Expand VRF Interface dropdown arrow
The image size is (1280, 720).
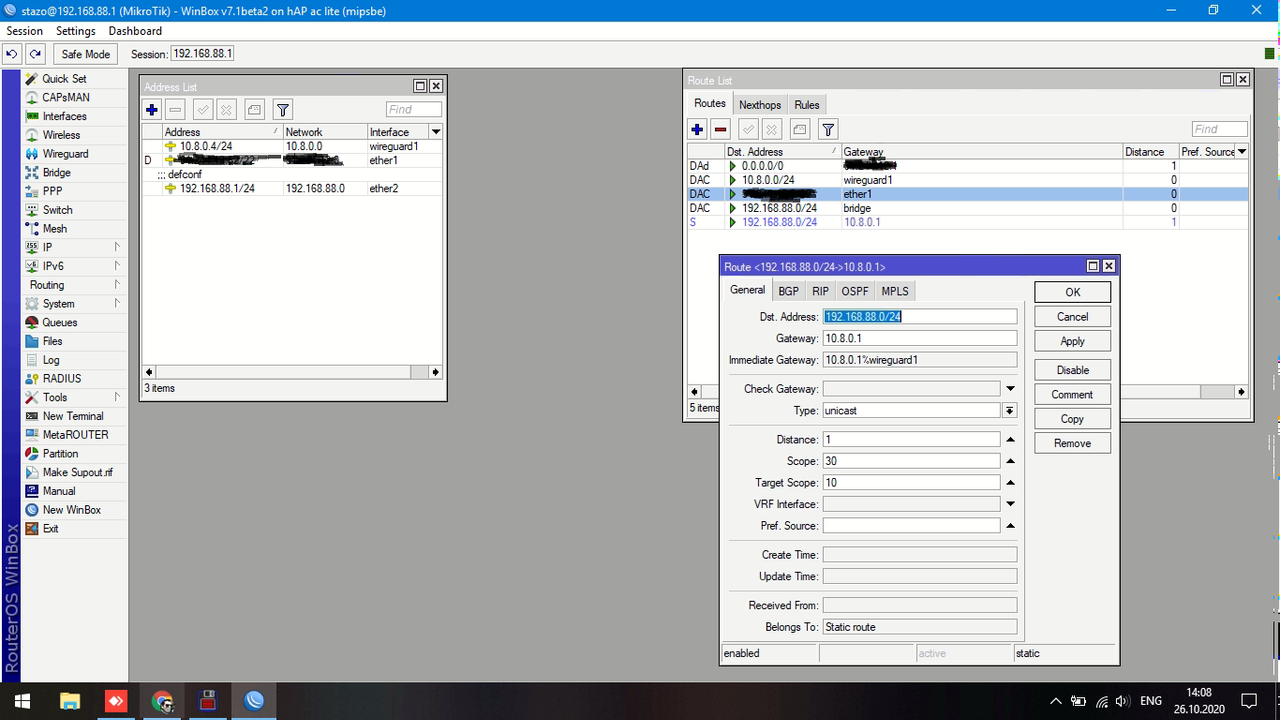[x=1010, y=504]
